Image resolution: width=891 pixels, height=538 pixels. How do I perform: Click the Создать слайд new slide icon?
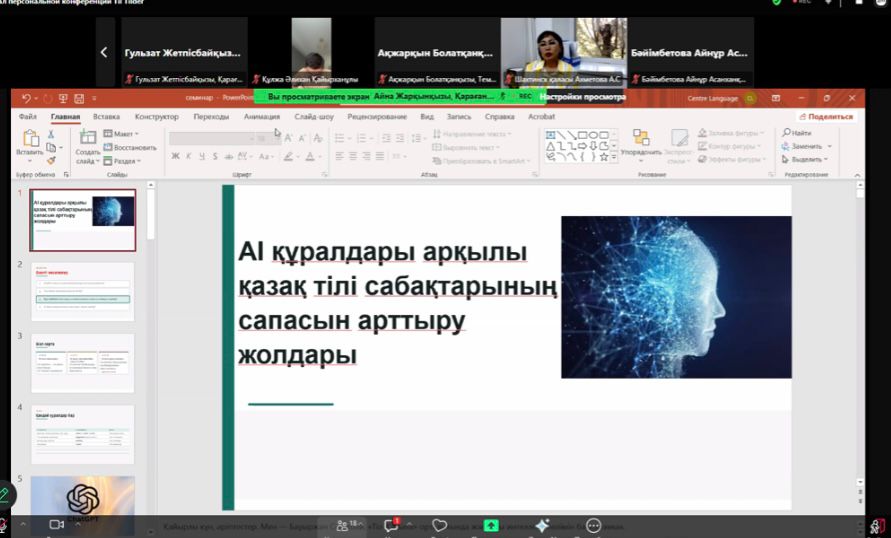coord(88,137)
